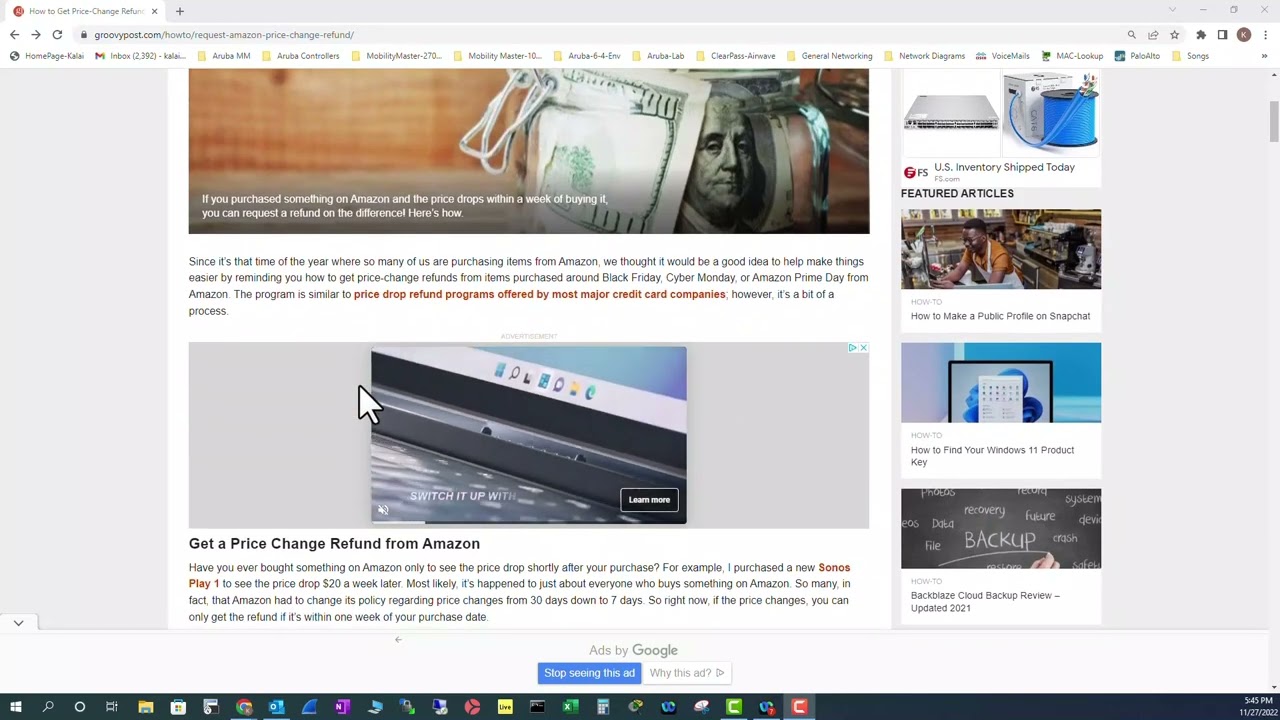Open Task View on the taskbar
The image size is (1280, 720).
[x=112, y=708]
